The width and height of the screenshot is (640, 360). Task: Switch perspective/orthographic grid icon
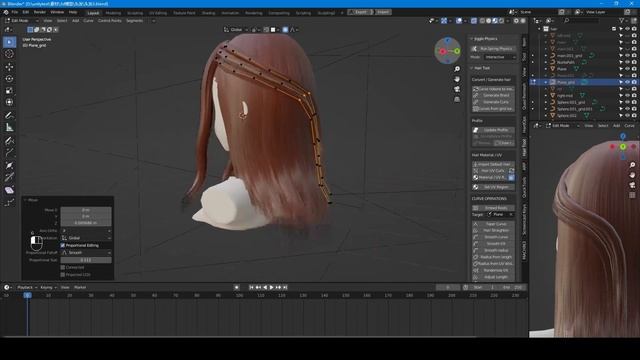457,99
